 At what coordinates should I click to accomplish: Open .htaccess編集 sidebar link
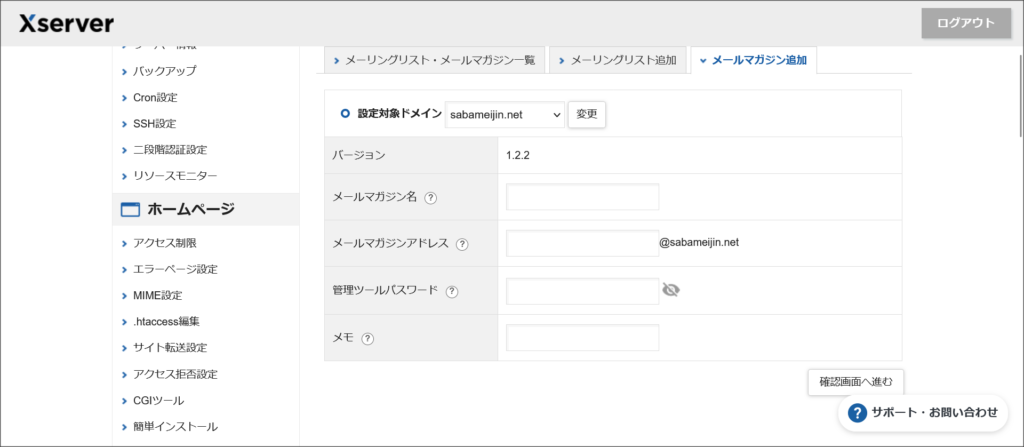[x=166, y=322]
